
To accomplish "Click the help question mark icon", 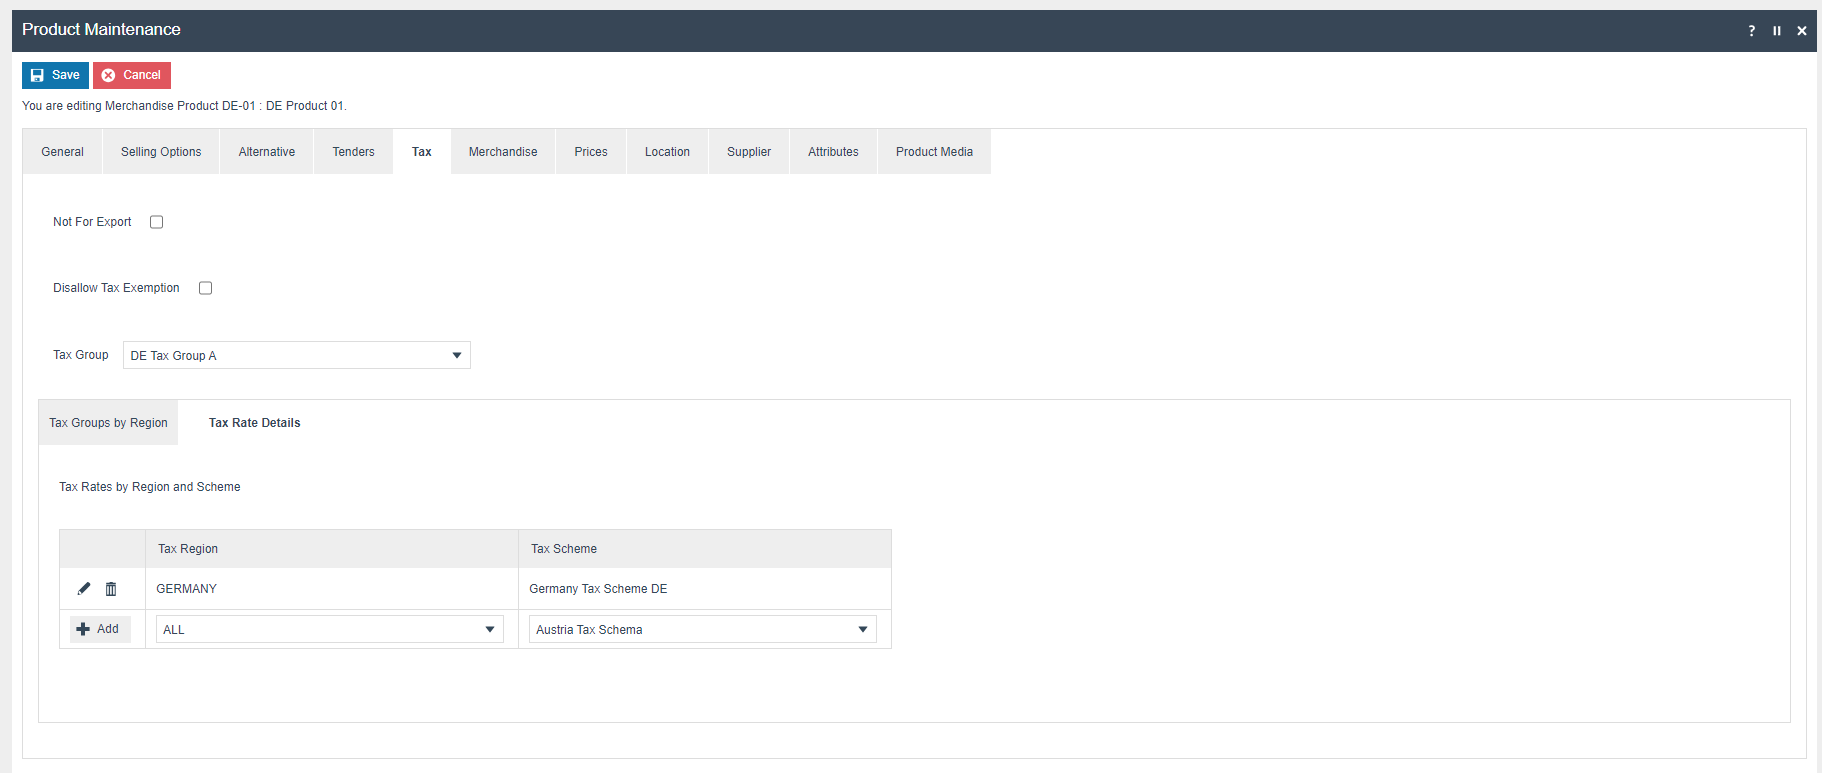I will (x=1751, y=31).
